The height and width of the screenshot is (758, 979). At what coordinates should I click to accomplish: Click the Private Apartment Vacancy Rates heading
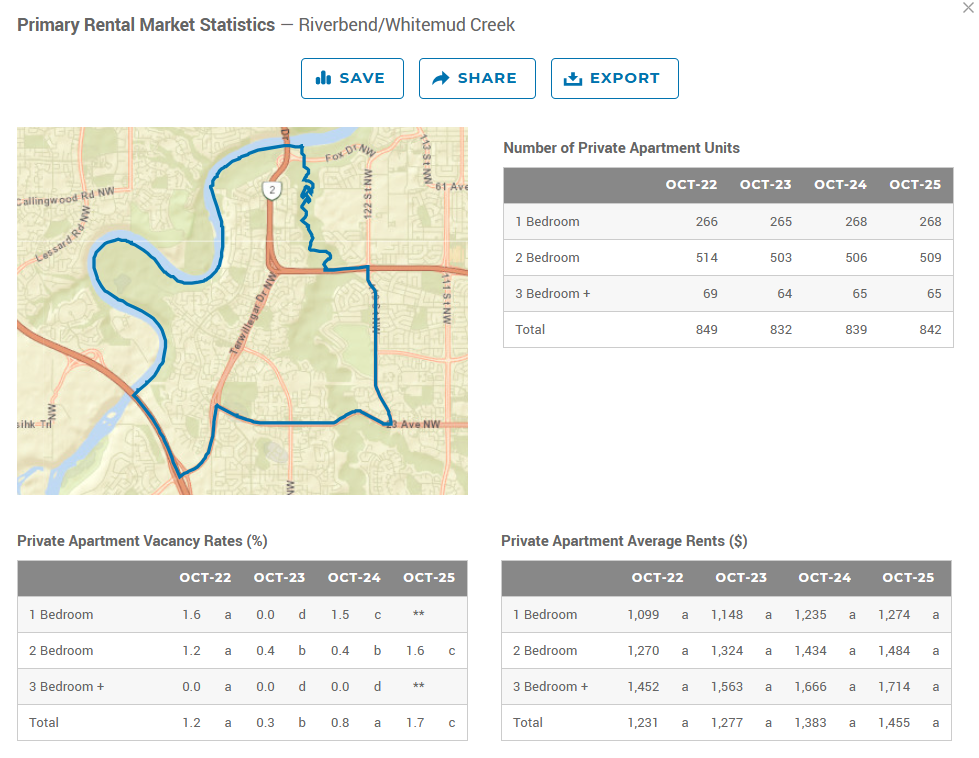click(x=142, y=541)
